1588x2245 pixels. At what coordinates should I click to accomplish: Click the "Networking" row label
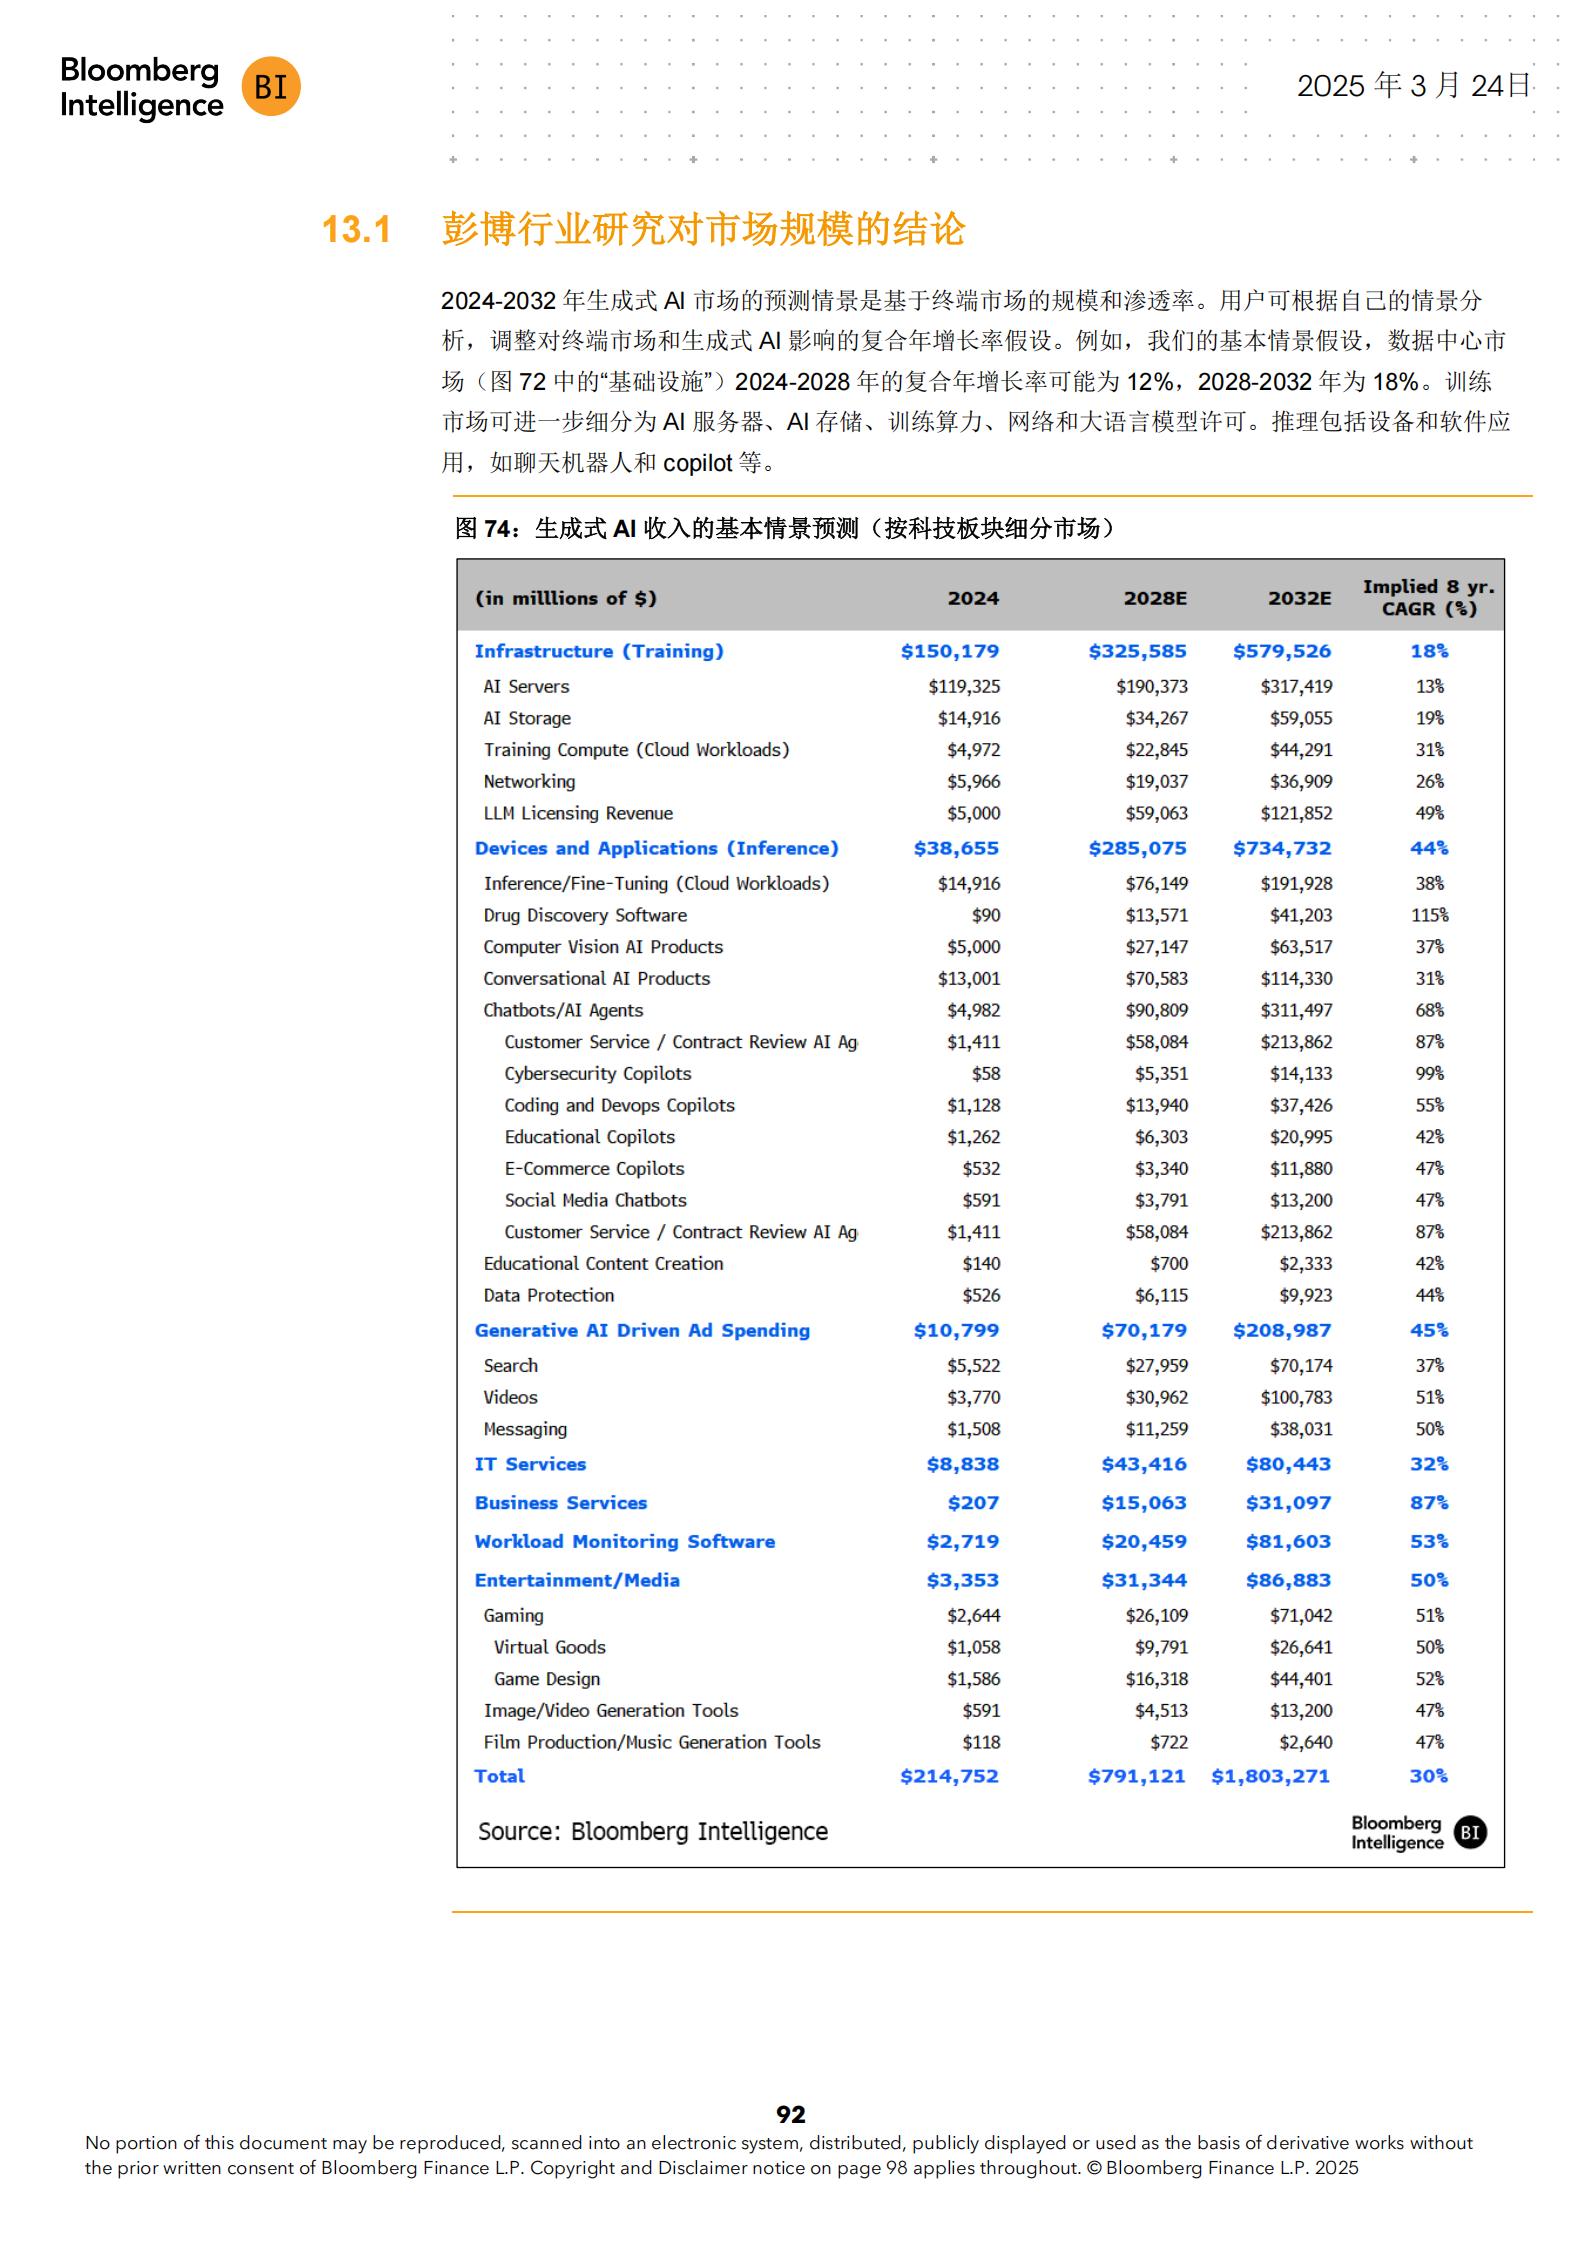click(x=529, y=782)
